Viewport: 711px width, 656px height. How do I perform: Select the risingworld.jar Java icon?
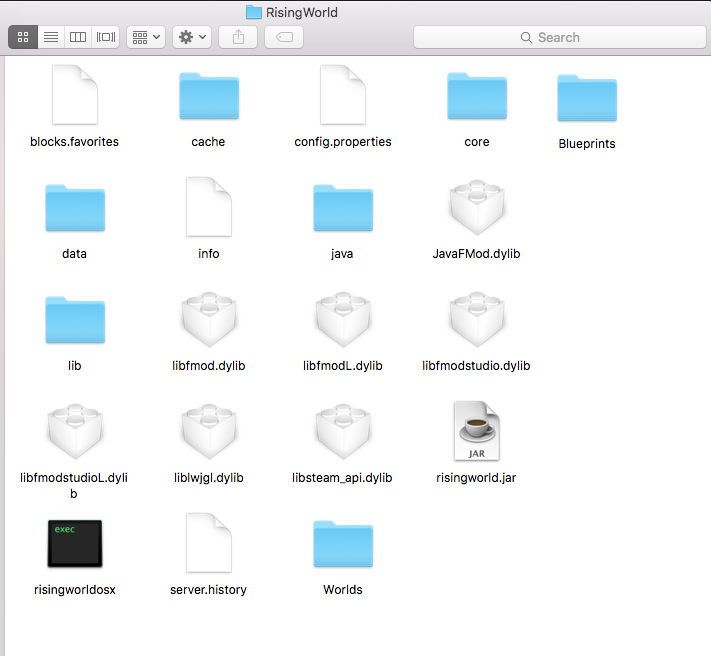[x=477, y=431]
